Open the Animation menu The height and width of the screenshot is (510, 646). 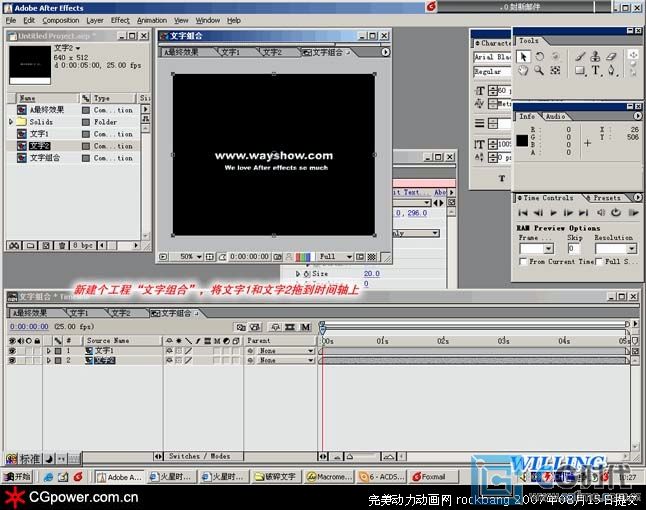pyautogui.click(x=152, y=20)
